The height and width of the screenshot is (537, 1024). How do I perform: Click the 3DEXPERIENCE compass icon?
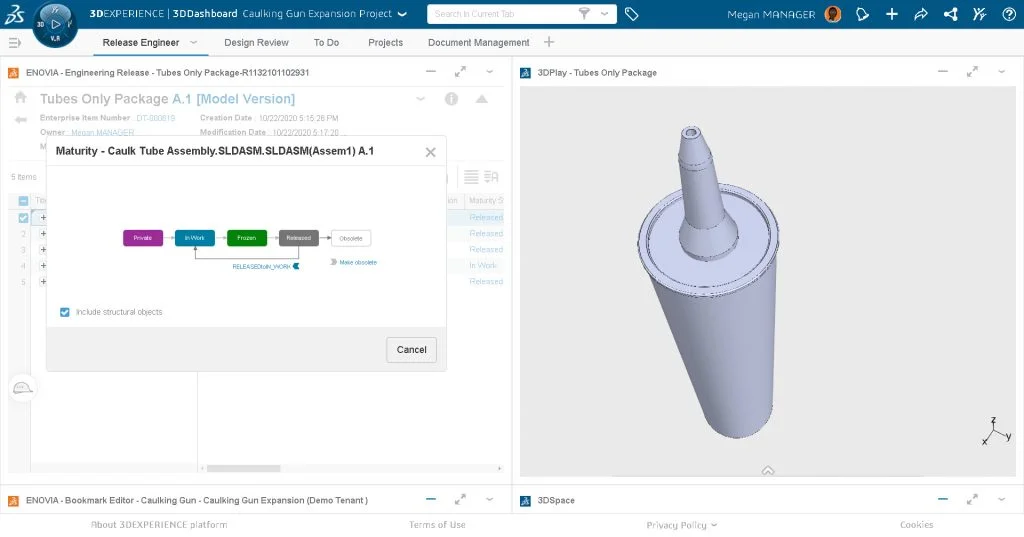pos(56,24)
